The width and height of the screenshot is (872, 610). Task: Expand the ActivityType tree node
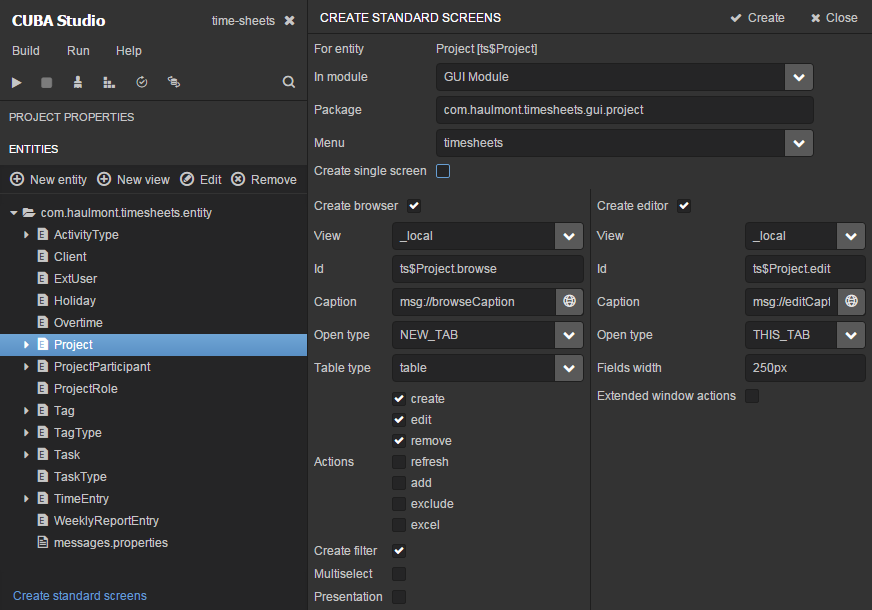pos(26,235)
